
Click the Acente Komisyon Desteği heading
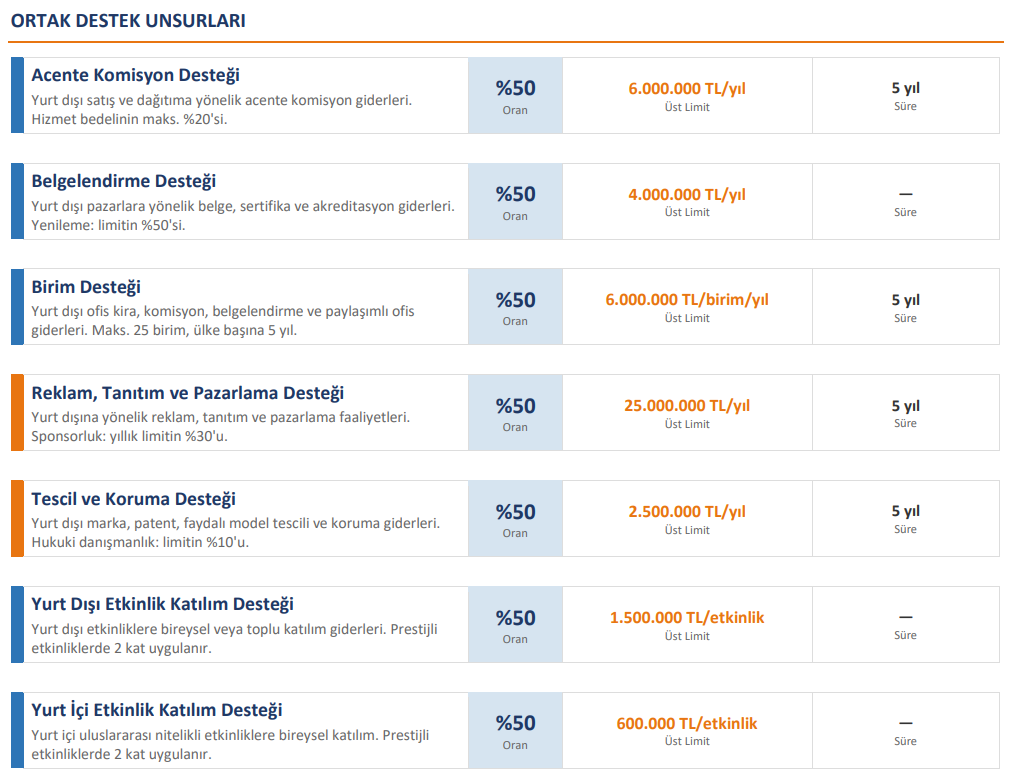[x=135, y=75]
